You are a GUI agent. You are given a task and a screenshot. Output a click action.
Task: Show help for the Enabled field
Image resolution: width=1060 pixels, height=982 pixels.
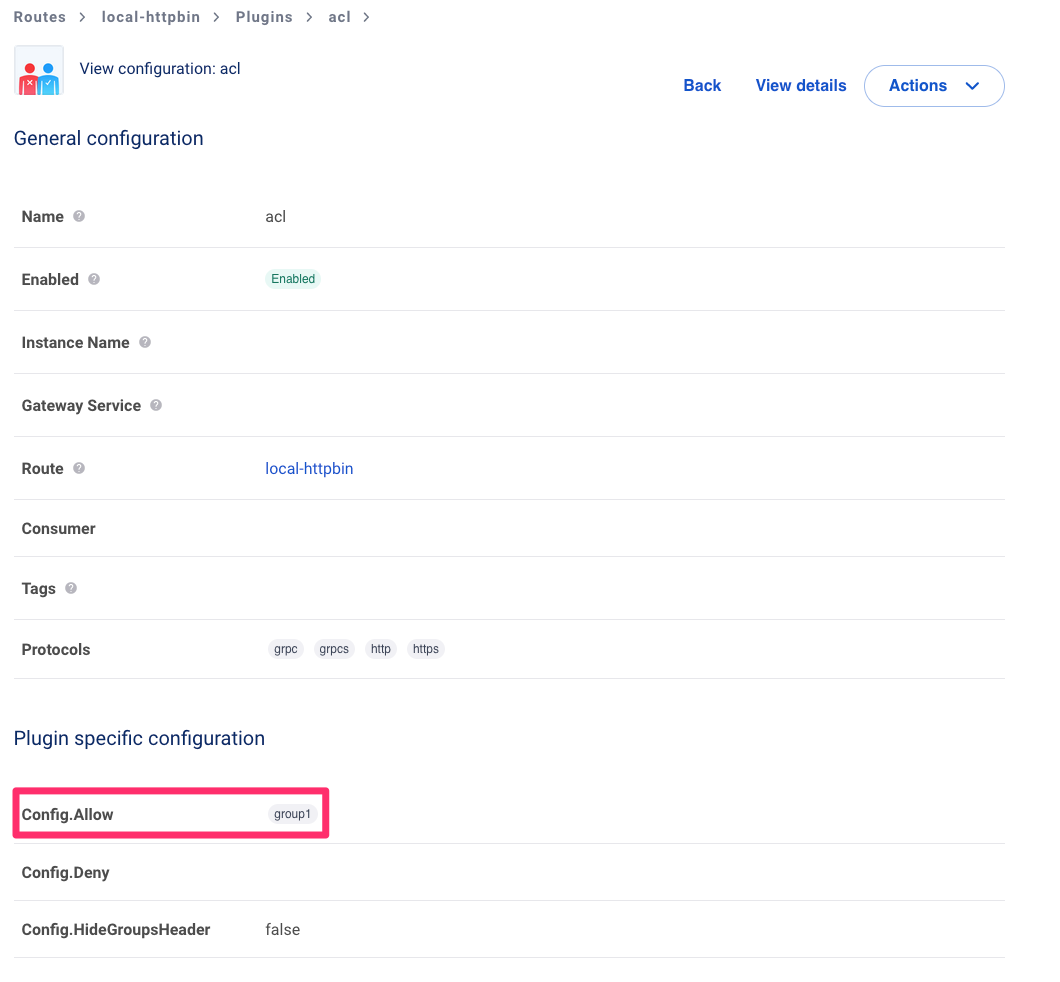[x=94, y=279]
